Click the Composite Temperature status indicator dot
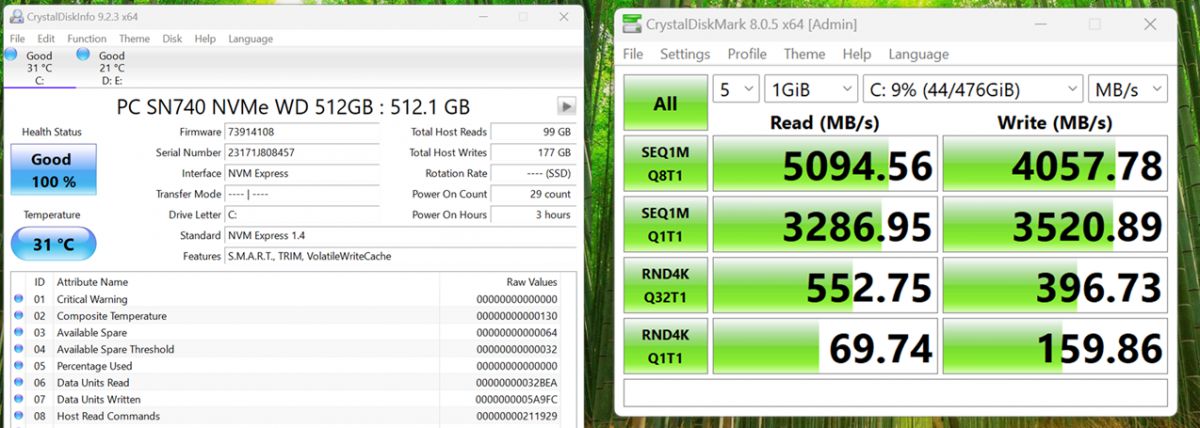Screen dimensions: 1200x428 (18, 316)
